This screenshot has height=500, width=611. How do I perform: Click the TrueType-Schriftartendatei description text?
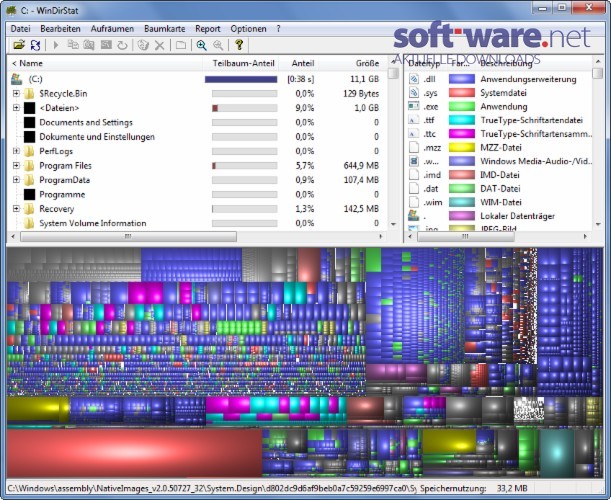[532, 120]
